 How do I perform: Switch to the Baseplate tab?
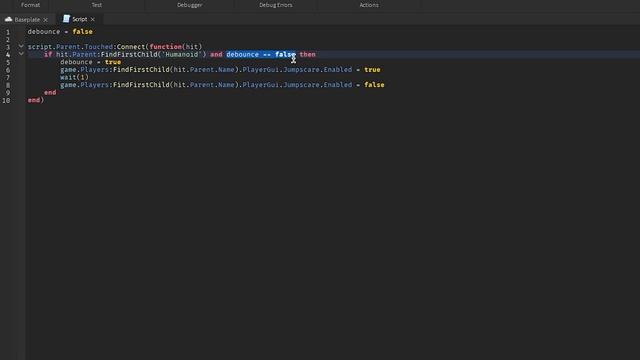[27, 19]
